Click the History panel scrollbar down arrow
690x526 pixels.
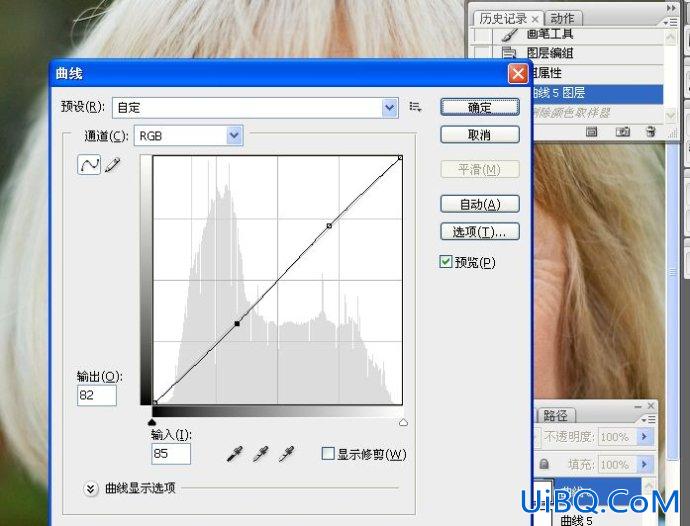tap(670, 115)
